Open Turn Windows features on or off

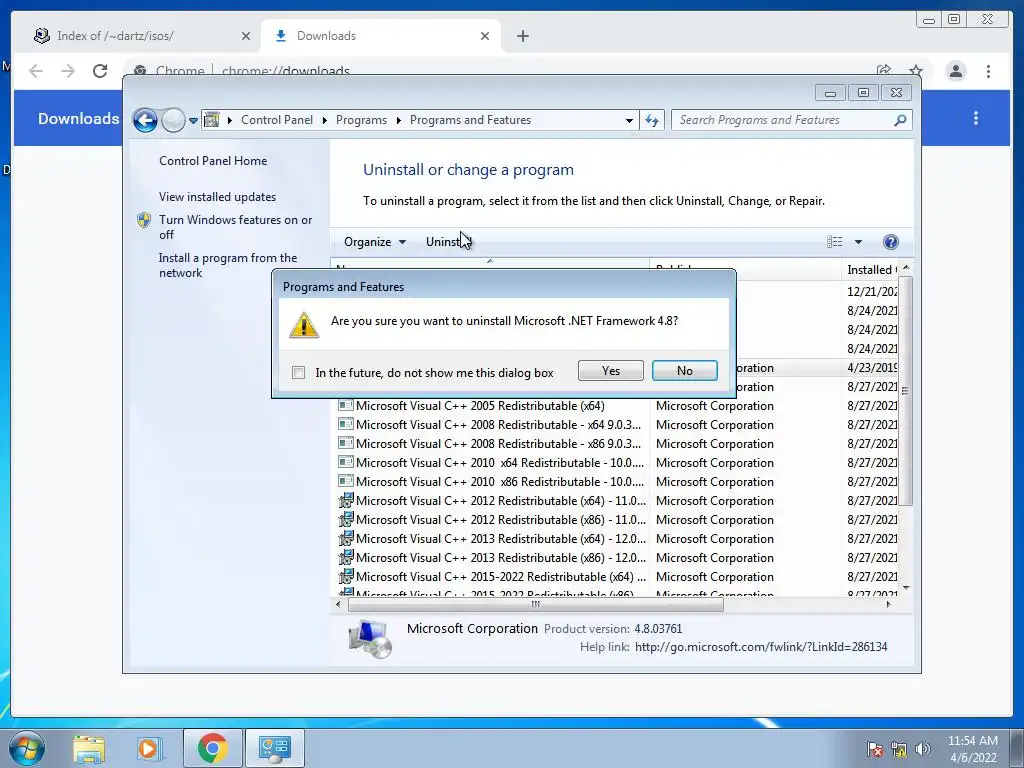(x=235, y=227)
